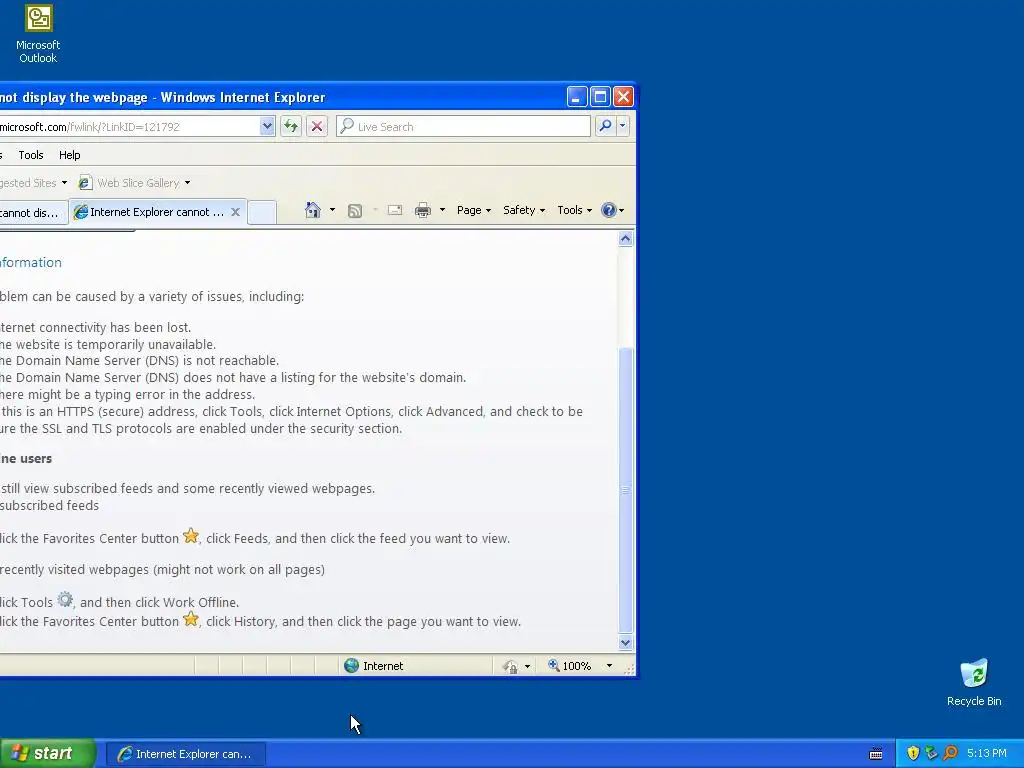Click the 5:13 PM taskbar clock
The width and height of the screenshot is (1024, 768).
point(987,753)
